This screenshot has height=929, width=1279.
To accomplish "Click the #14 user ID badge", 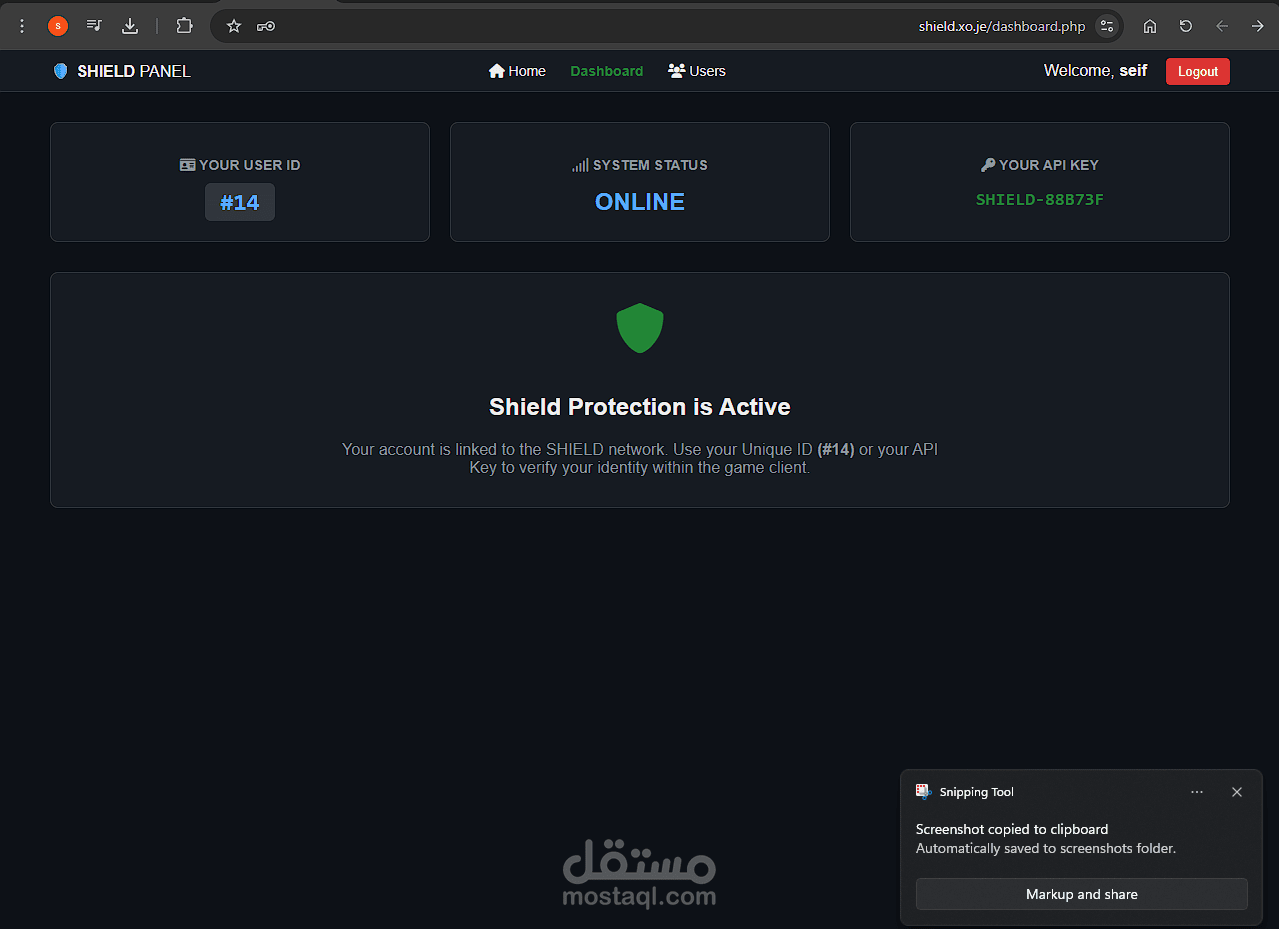I will (x=240, y=202).
